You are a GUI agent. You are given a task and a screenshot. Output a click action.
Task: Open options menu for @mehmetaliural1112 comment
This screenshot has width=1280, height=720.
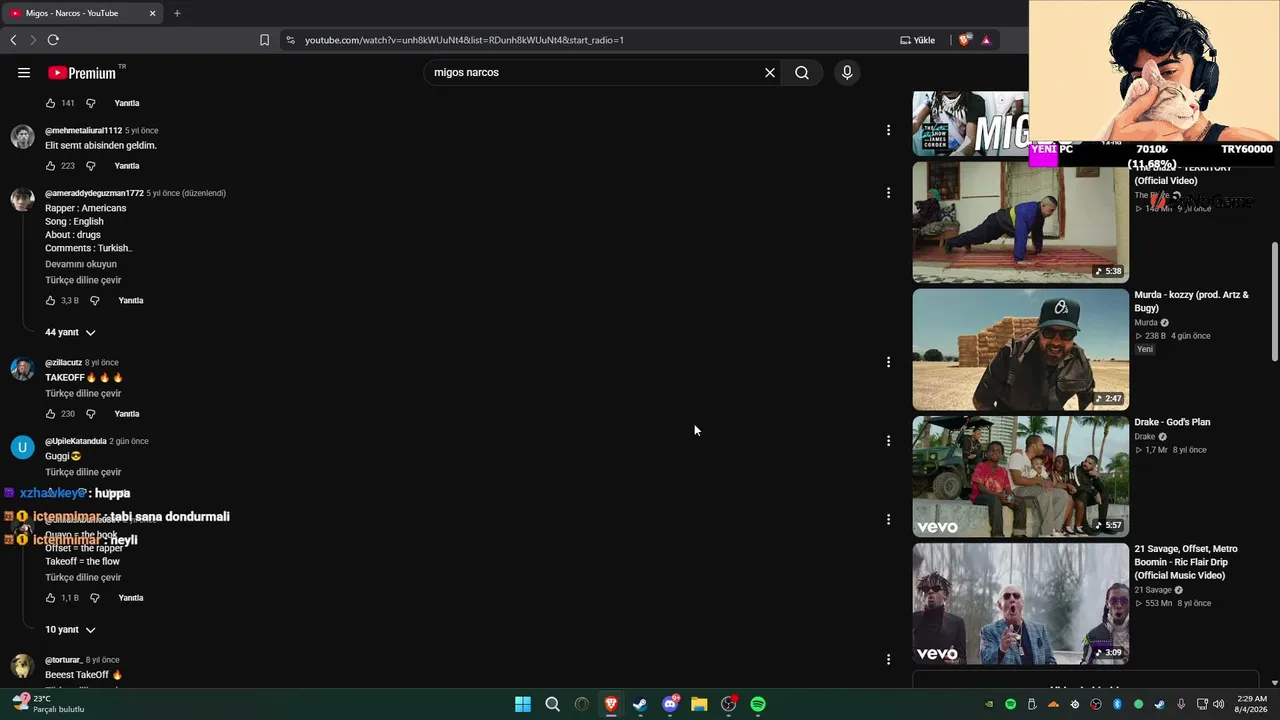coord(888,130)
